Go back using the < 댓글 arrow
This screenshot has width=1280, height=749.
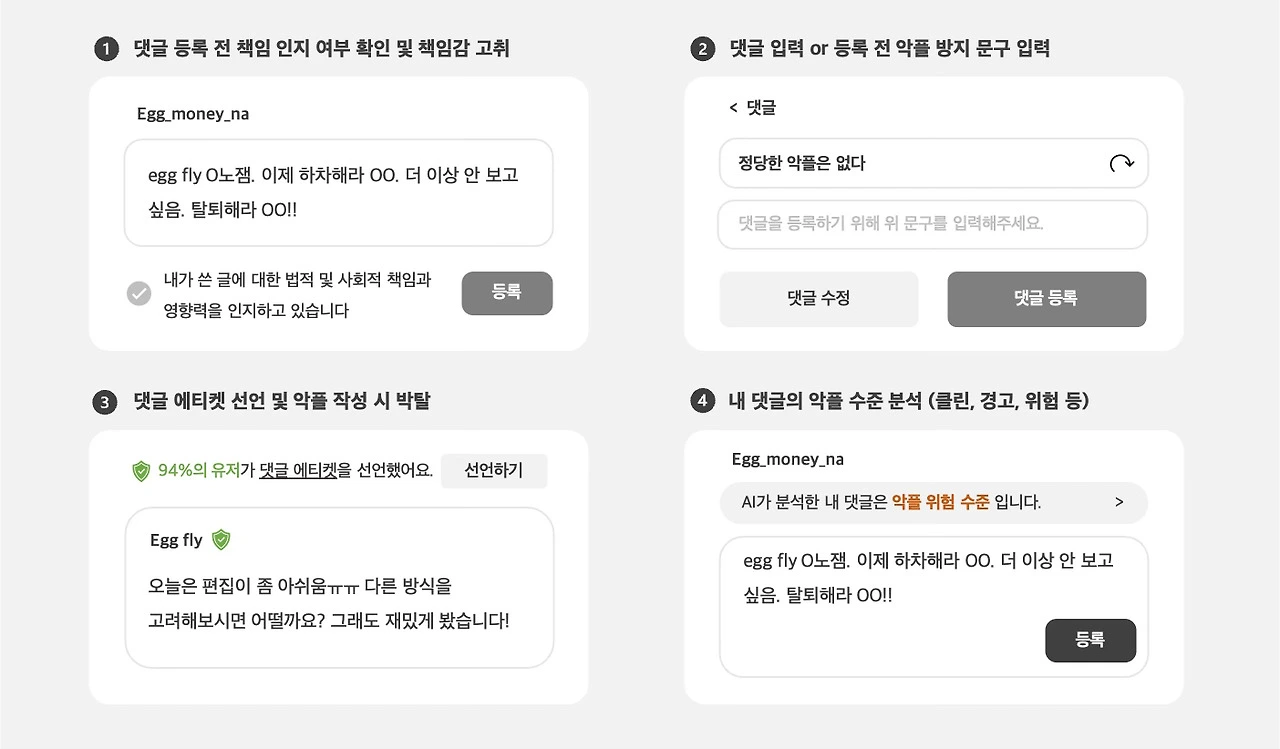pos(733,107)
